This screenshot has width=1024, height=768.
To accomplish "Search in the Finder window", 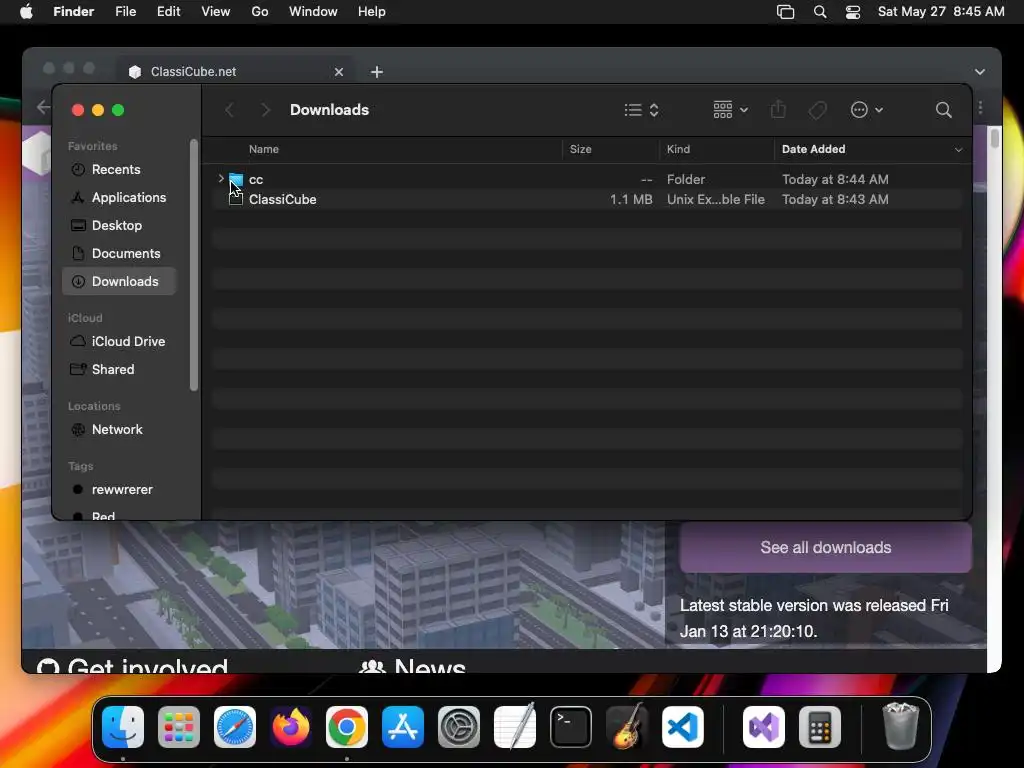I will [943, 110].
